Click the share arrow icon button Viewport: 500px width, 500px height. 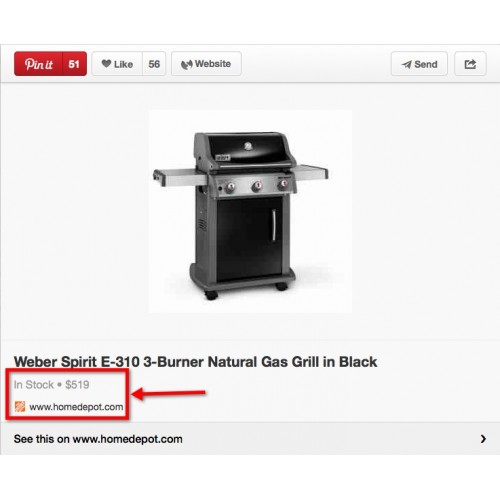(470, 64)
